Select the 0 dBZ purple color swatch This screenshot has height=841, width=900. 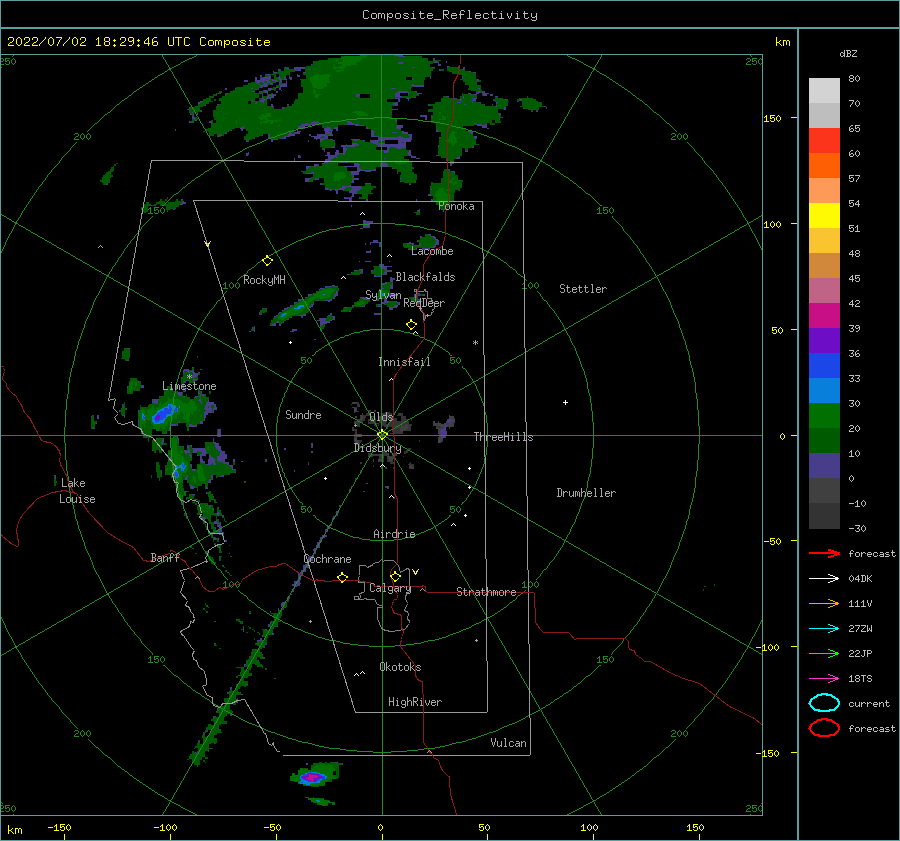tap(824, 466)
